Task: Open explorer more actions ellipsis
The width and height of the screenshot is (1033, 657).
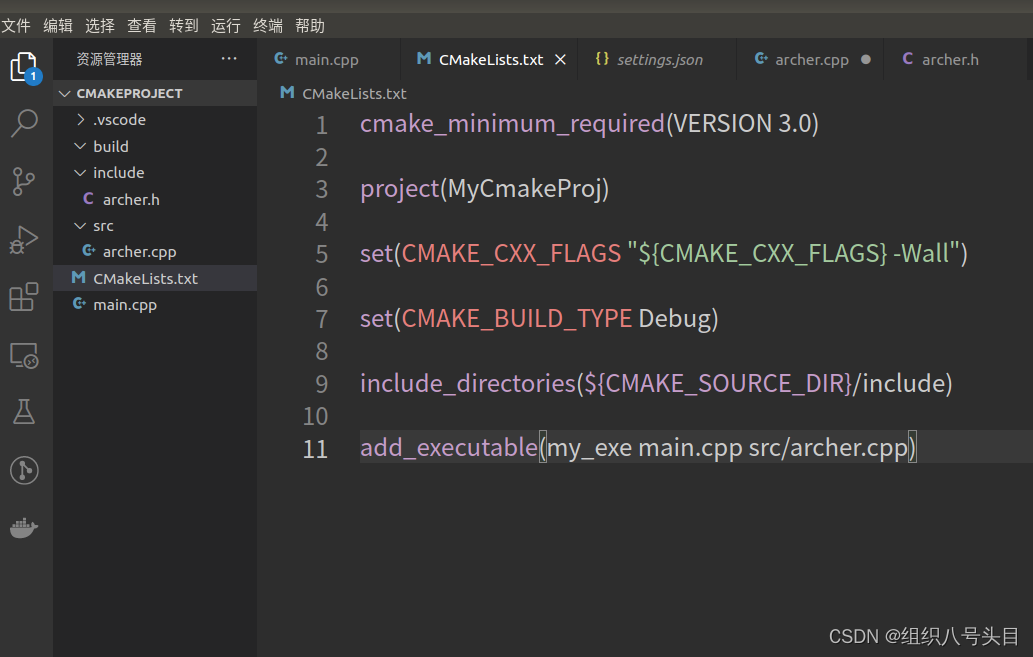Action: coord(229,59)
